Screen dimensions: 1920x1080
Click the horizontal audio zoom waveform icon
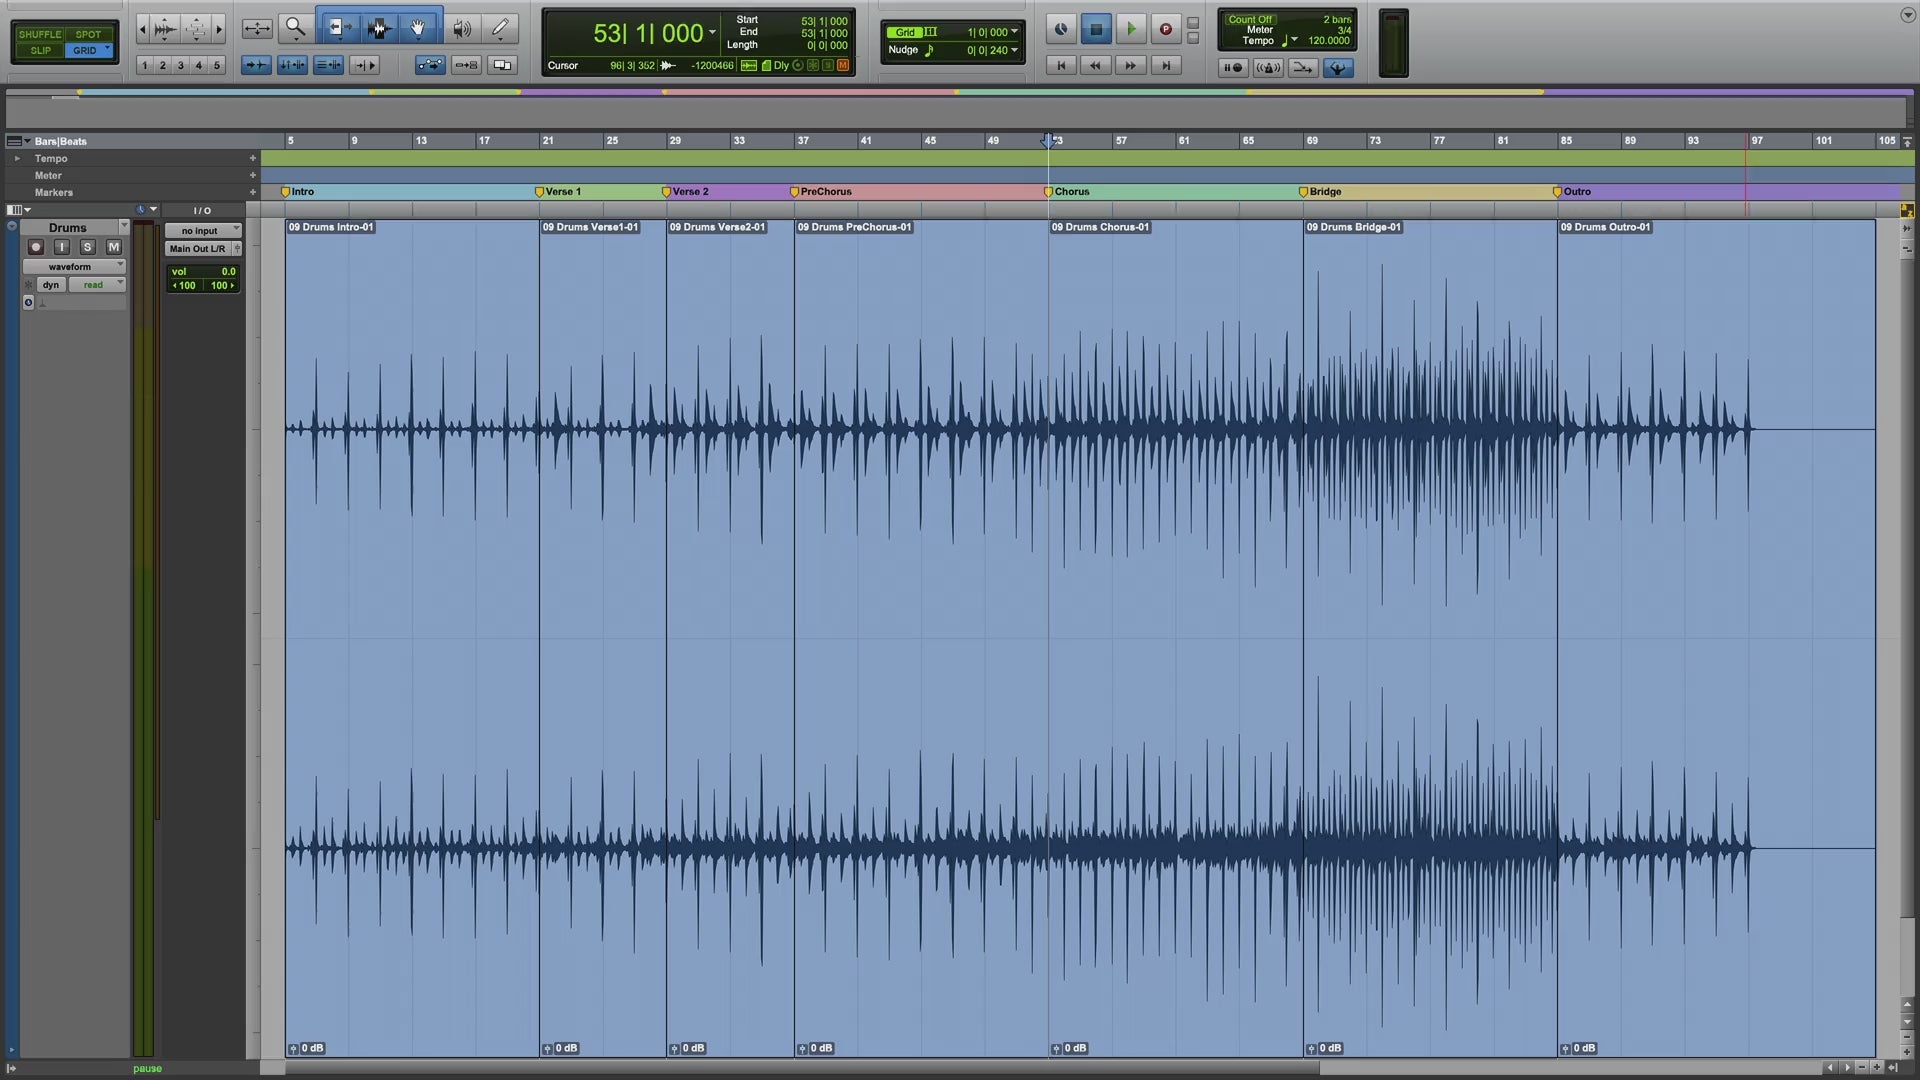[x=166, y=29]
